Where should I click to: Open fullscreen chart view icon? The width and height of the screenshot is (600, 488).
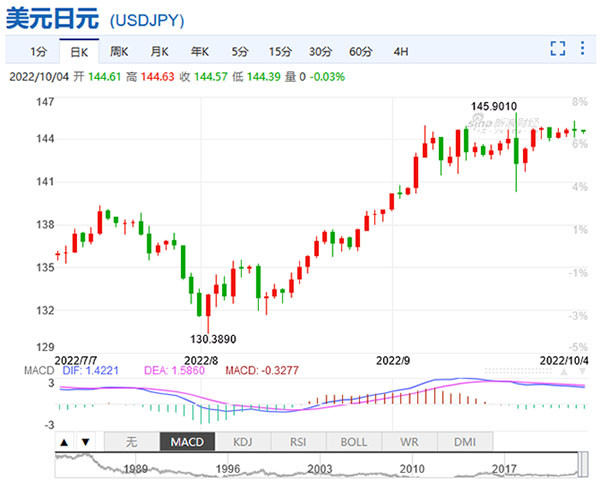point(558,49)
